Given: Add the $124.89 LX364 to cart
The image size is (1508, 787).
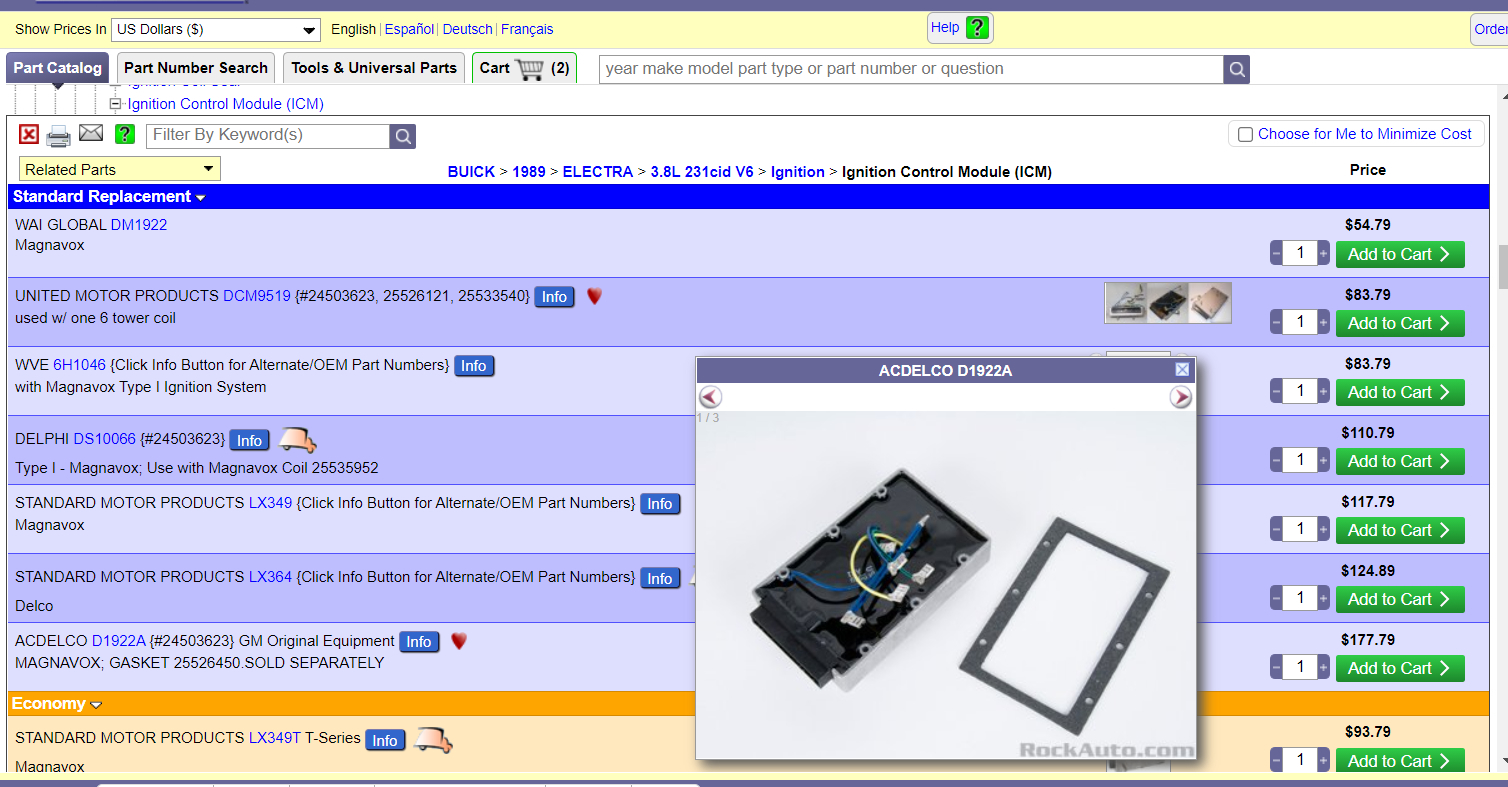Looking at the screenshot, I should [1400, 599].
